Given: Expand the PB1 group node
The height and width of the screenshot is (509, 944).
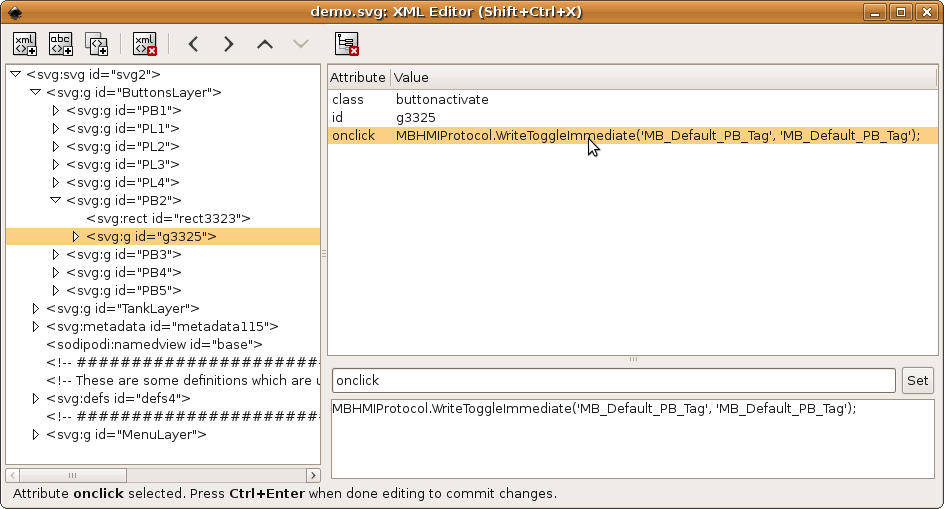Looking at the screenshot, I should coord(55,110).
